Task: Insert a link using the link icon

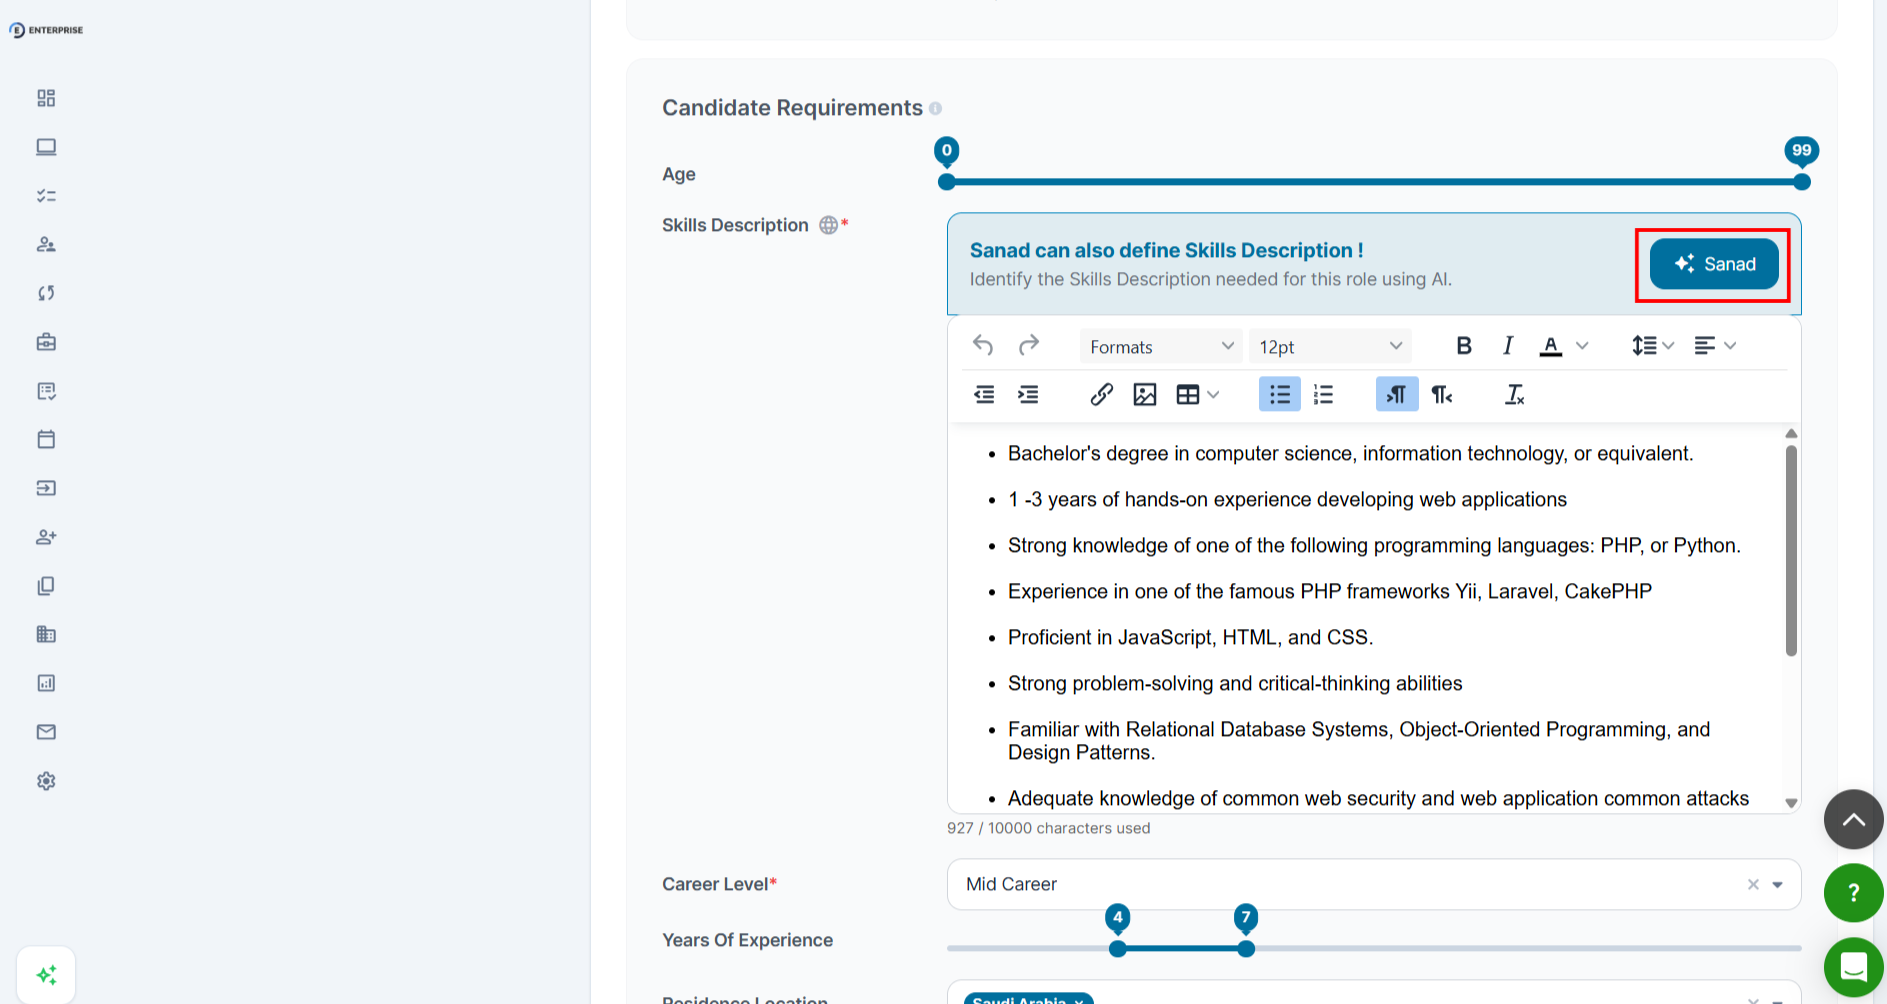Action: click(1101, 395)
